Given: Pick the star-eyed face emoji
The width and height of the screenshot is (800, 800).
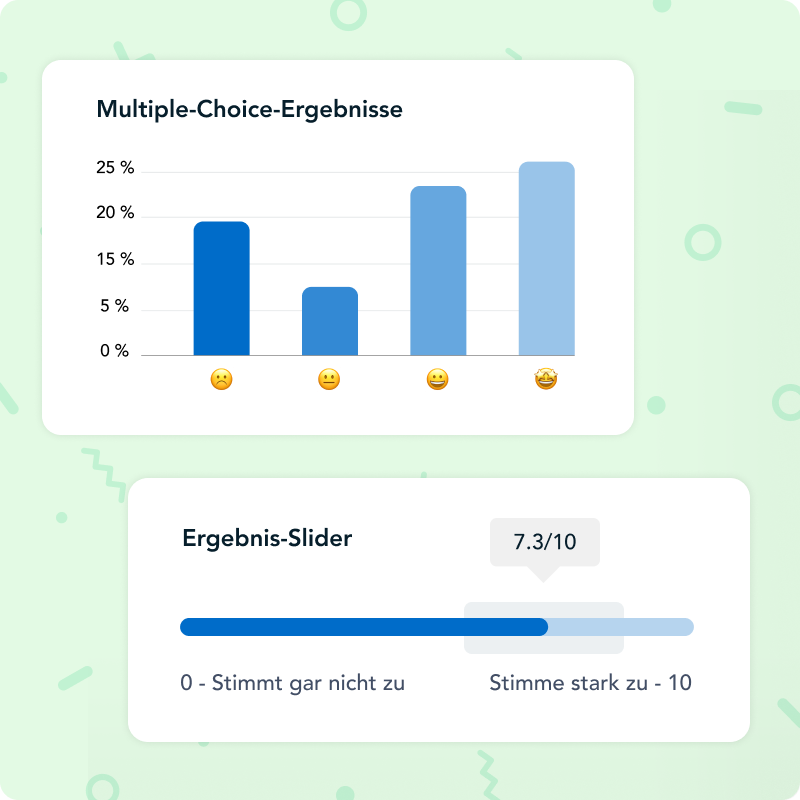Looking at the screenshot, I should 546,380.
